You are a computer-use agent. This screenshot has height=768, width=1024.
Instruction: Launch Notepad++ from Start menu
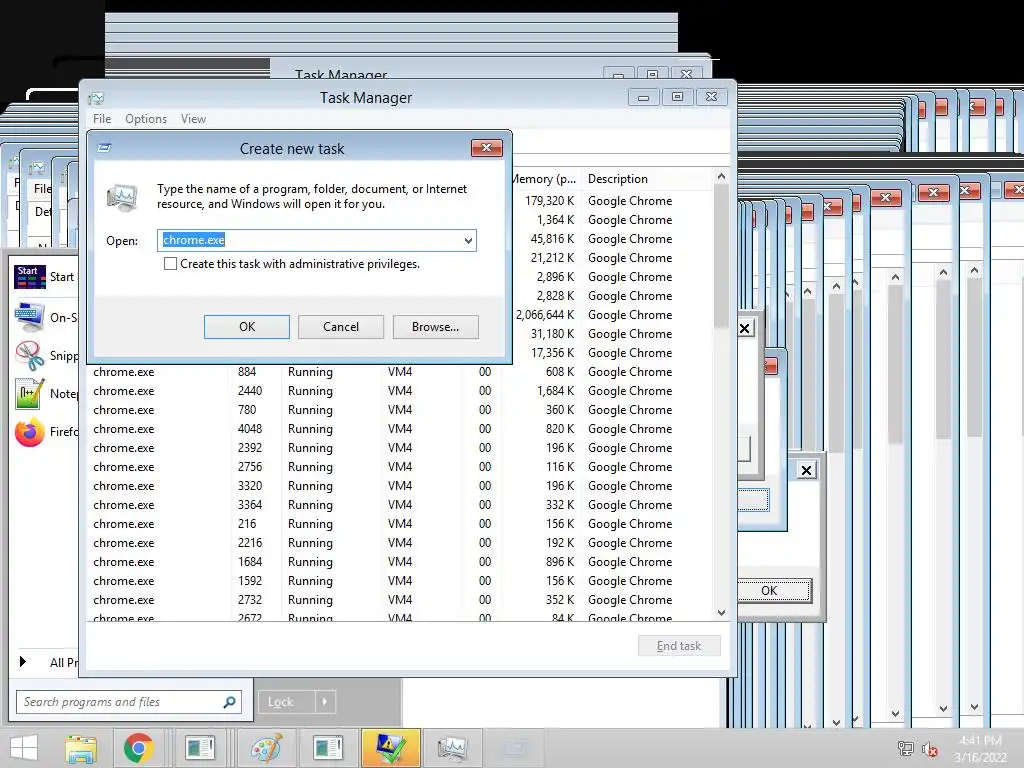pos(29,394)
